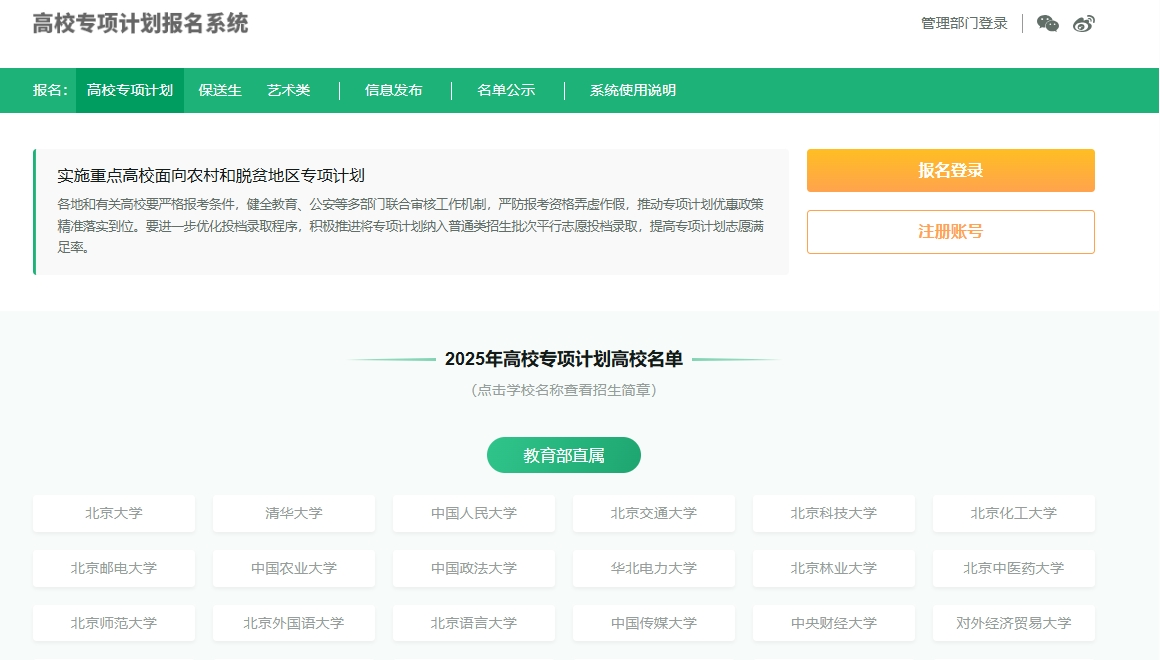This screenshot has width=1160, height=660.
Task: Select the 教育部直属 category pill
Action: pos(564,455)
